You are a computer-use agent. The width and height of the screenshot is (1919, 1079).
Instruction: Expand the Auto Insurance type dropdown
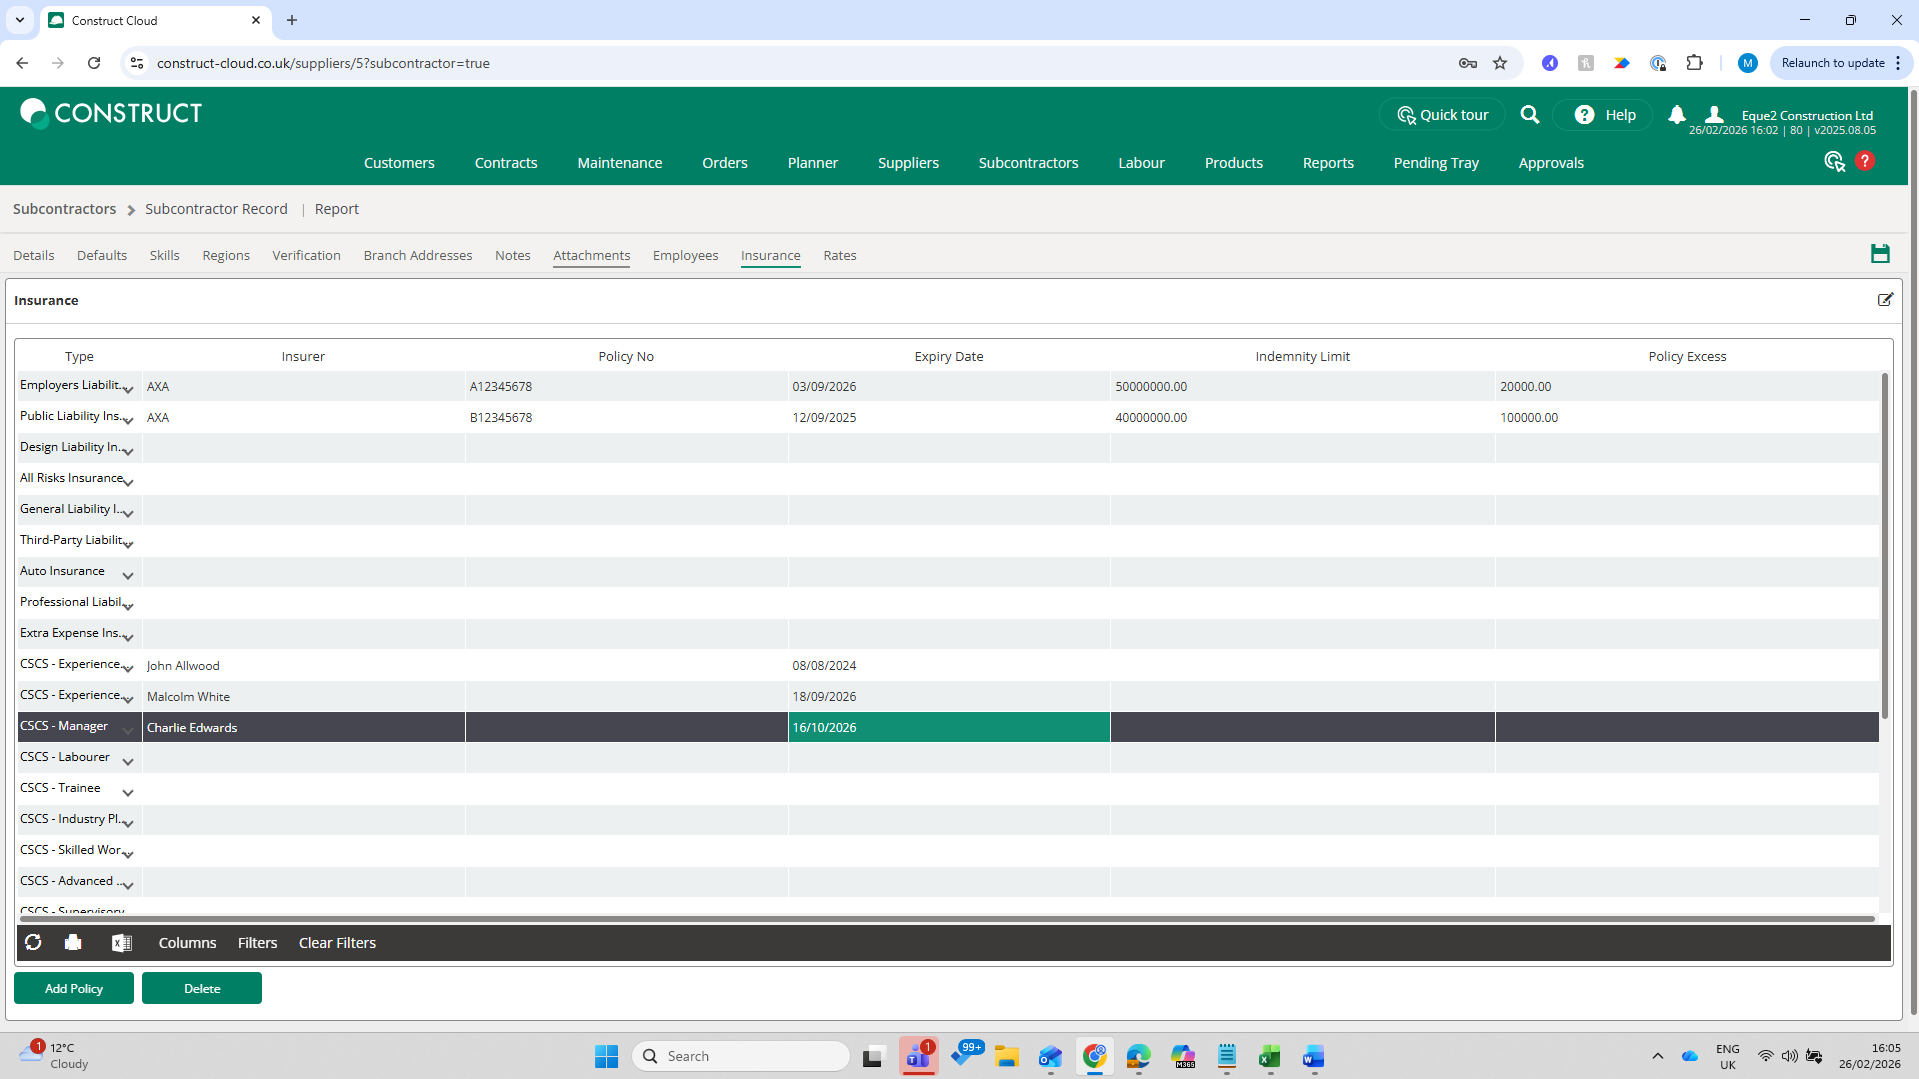[x=128, y=575]
